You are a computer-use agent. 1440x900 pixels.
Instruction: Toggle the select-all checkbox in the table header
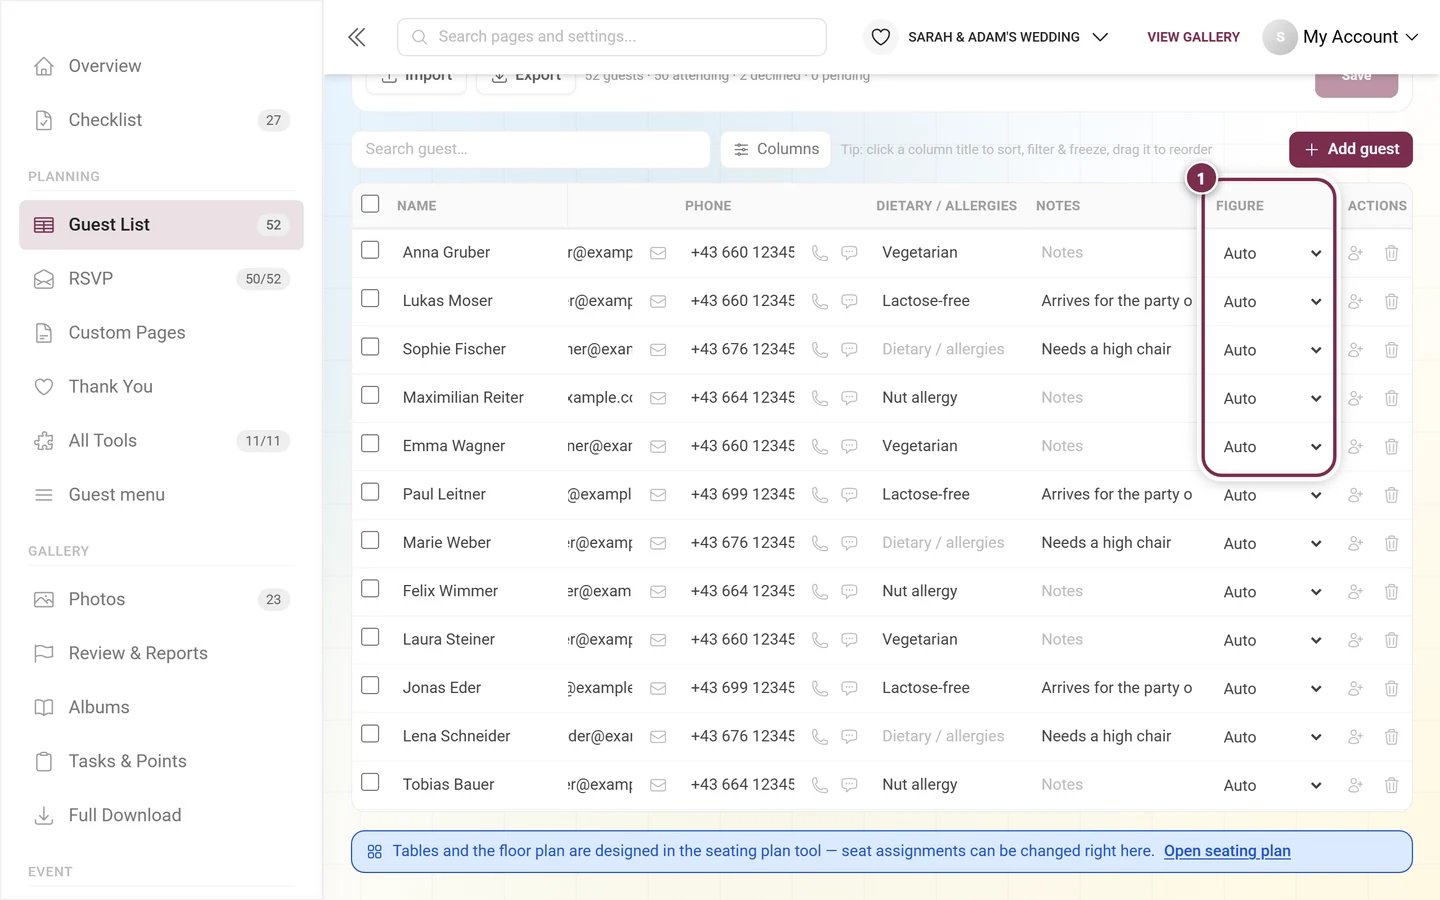click(370, 204)
